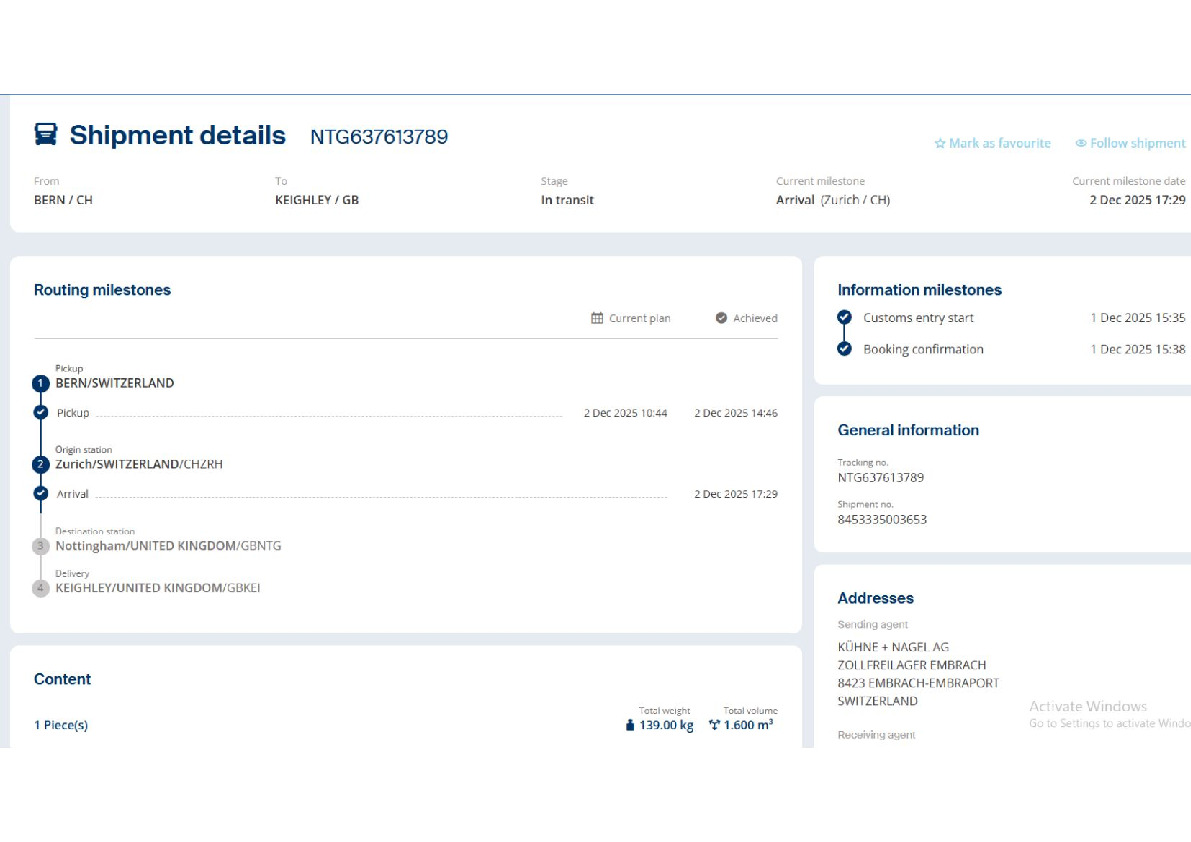
Task: Click the Arrival milestone checkmark icon
Action: 40,494
